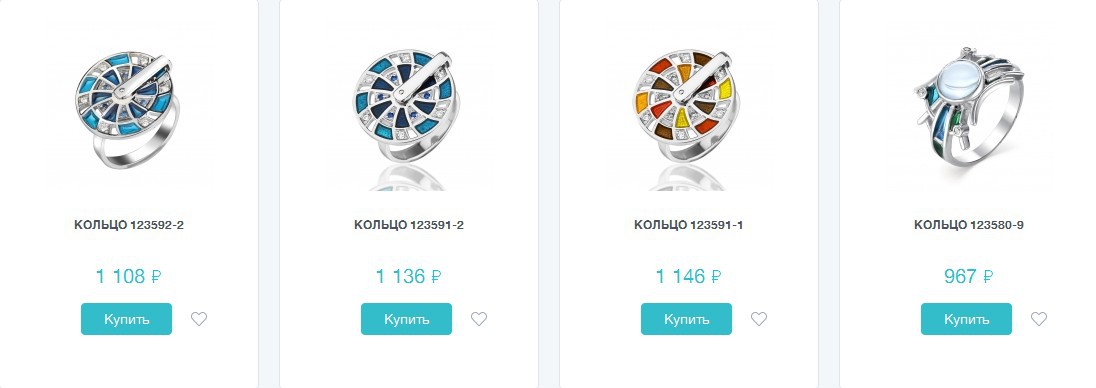Screen dimensions: 1096x388
Task: Open the КОЛЬЦО 123580-9 product title
Action: tap(969, 225)
